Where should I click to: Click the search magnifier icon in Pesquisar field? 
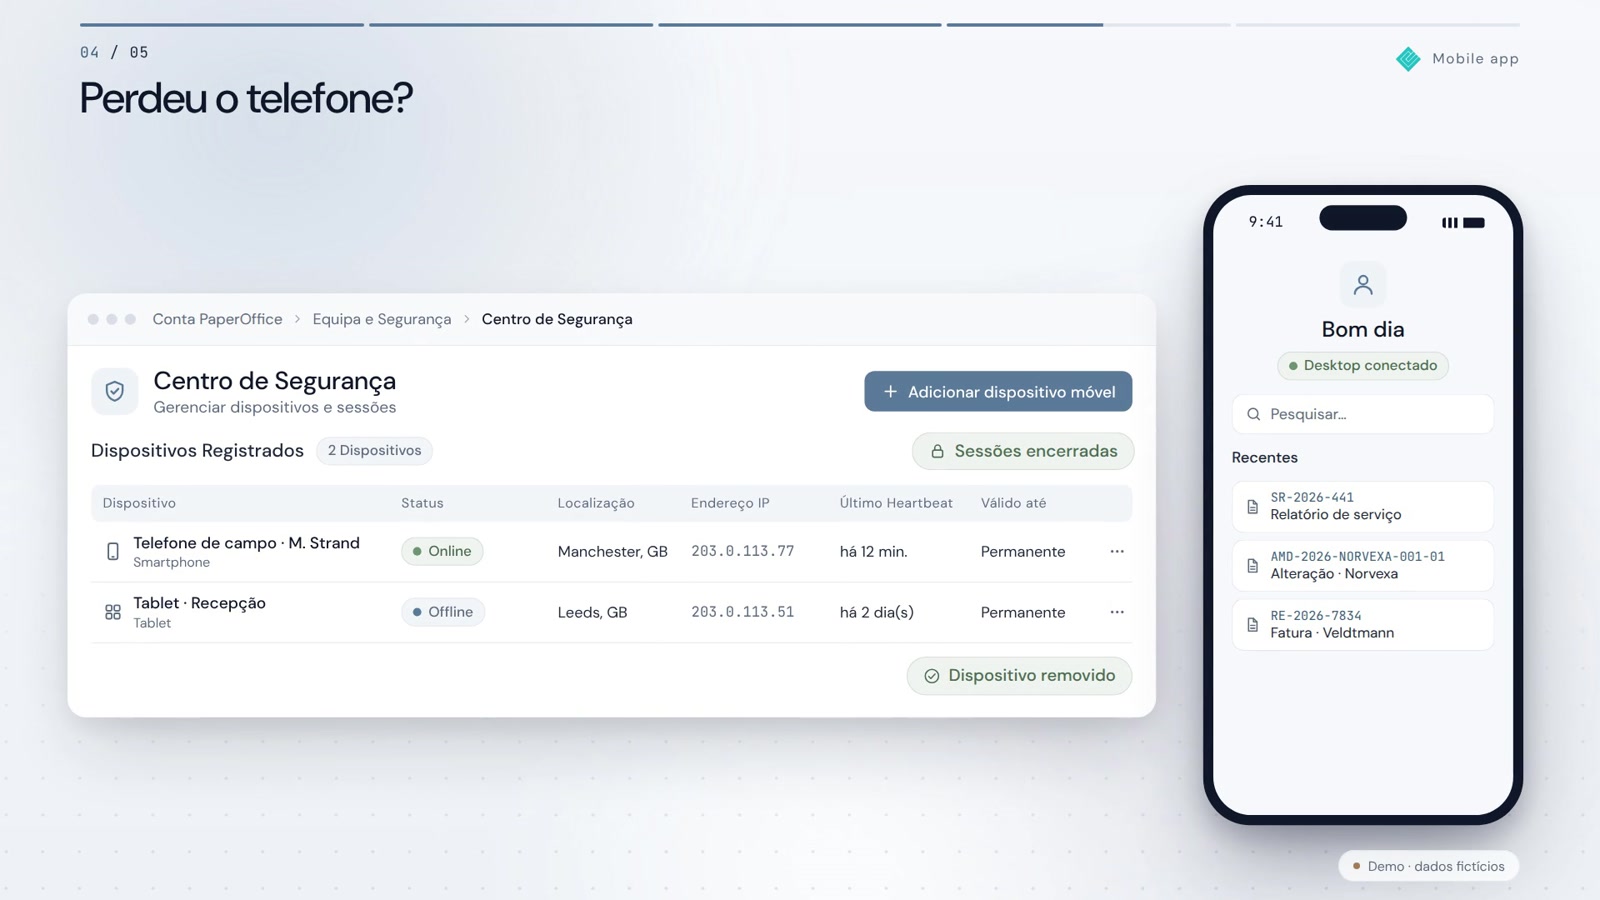click(x=1253, y=414)
